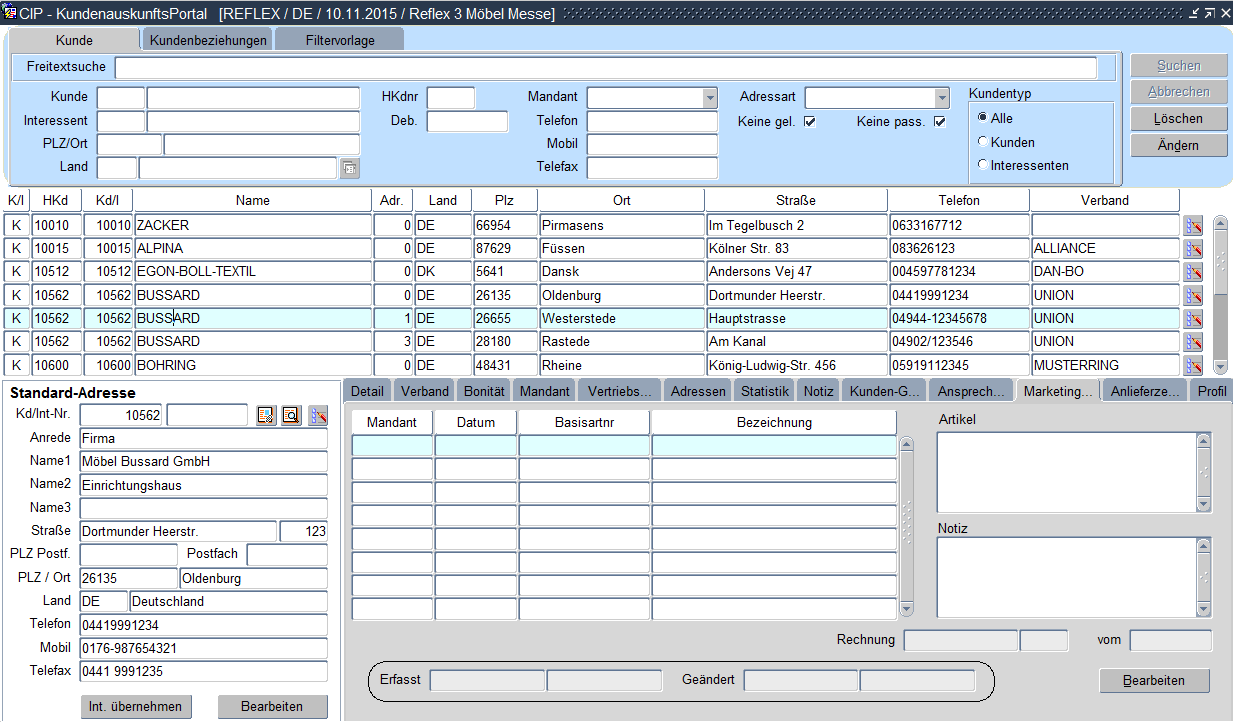Screen dimensions: 1233x722
Task: Select the Interessenten radio button
Action: 983,165
